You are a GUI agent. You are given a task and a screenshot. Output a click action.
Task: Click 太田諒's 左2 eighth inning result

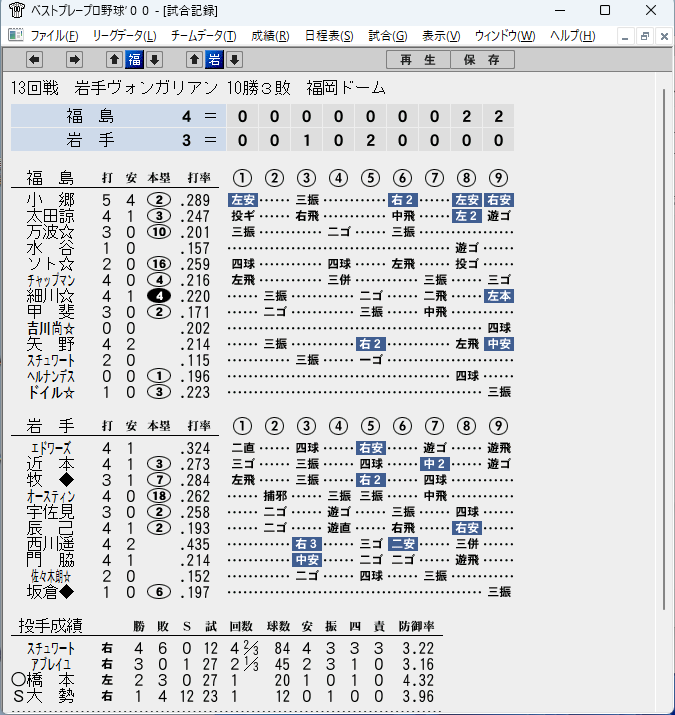click(467, 216)
